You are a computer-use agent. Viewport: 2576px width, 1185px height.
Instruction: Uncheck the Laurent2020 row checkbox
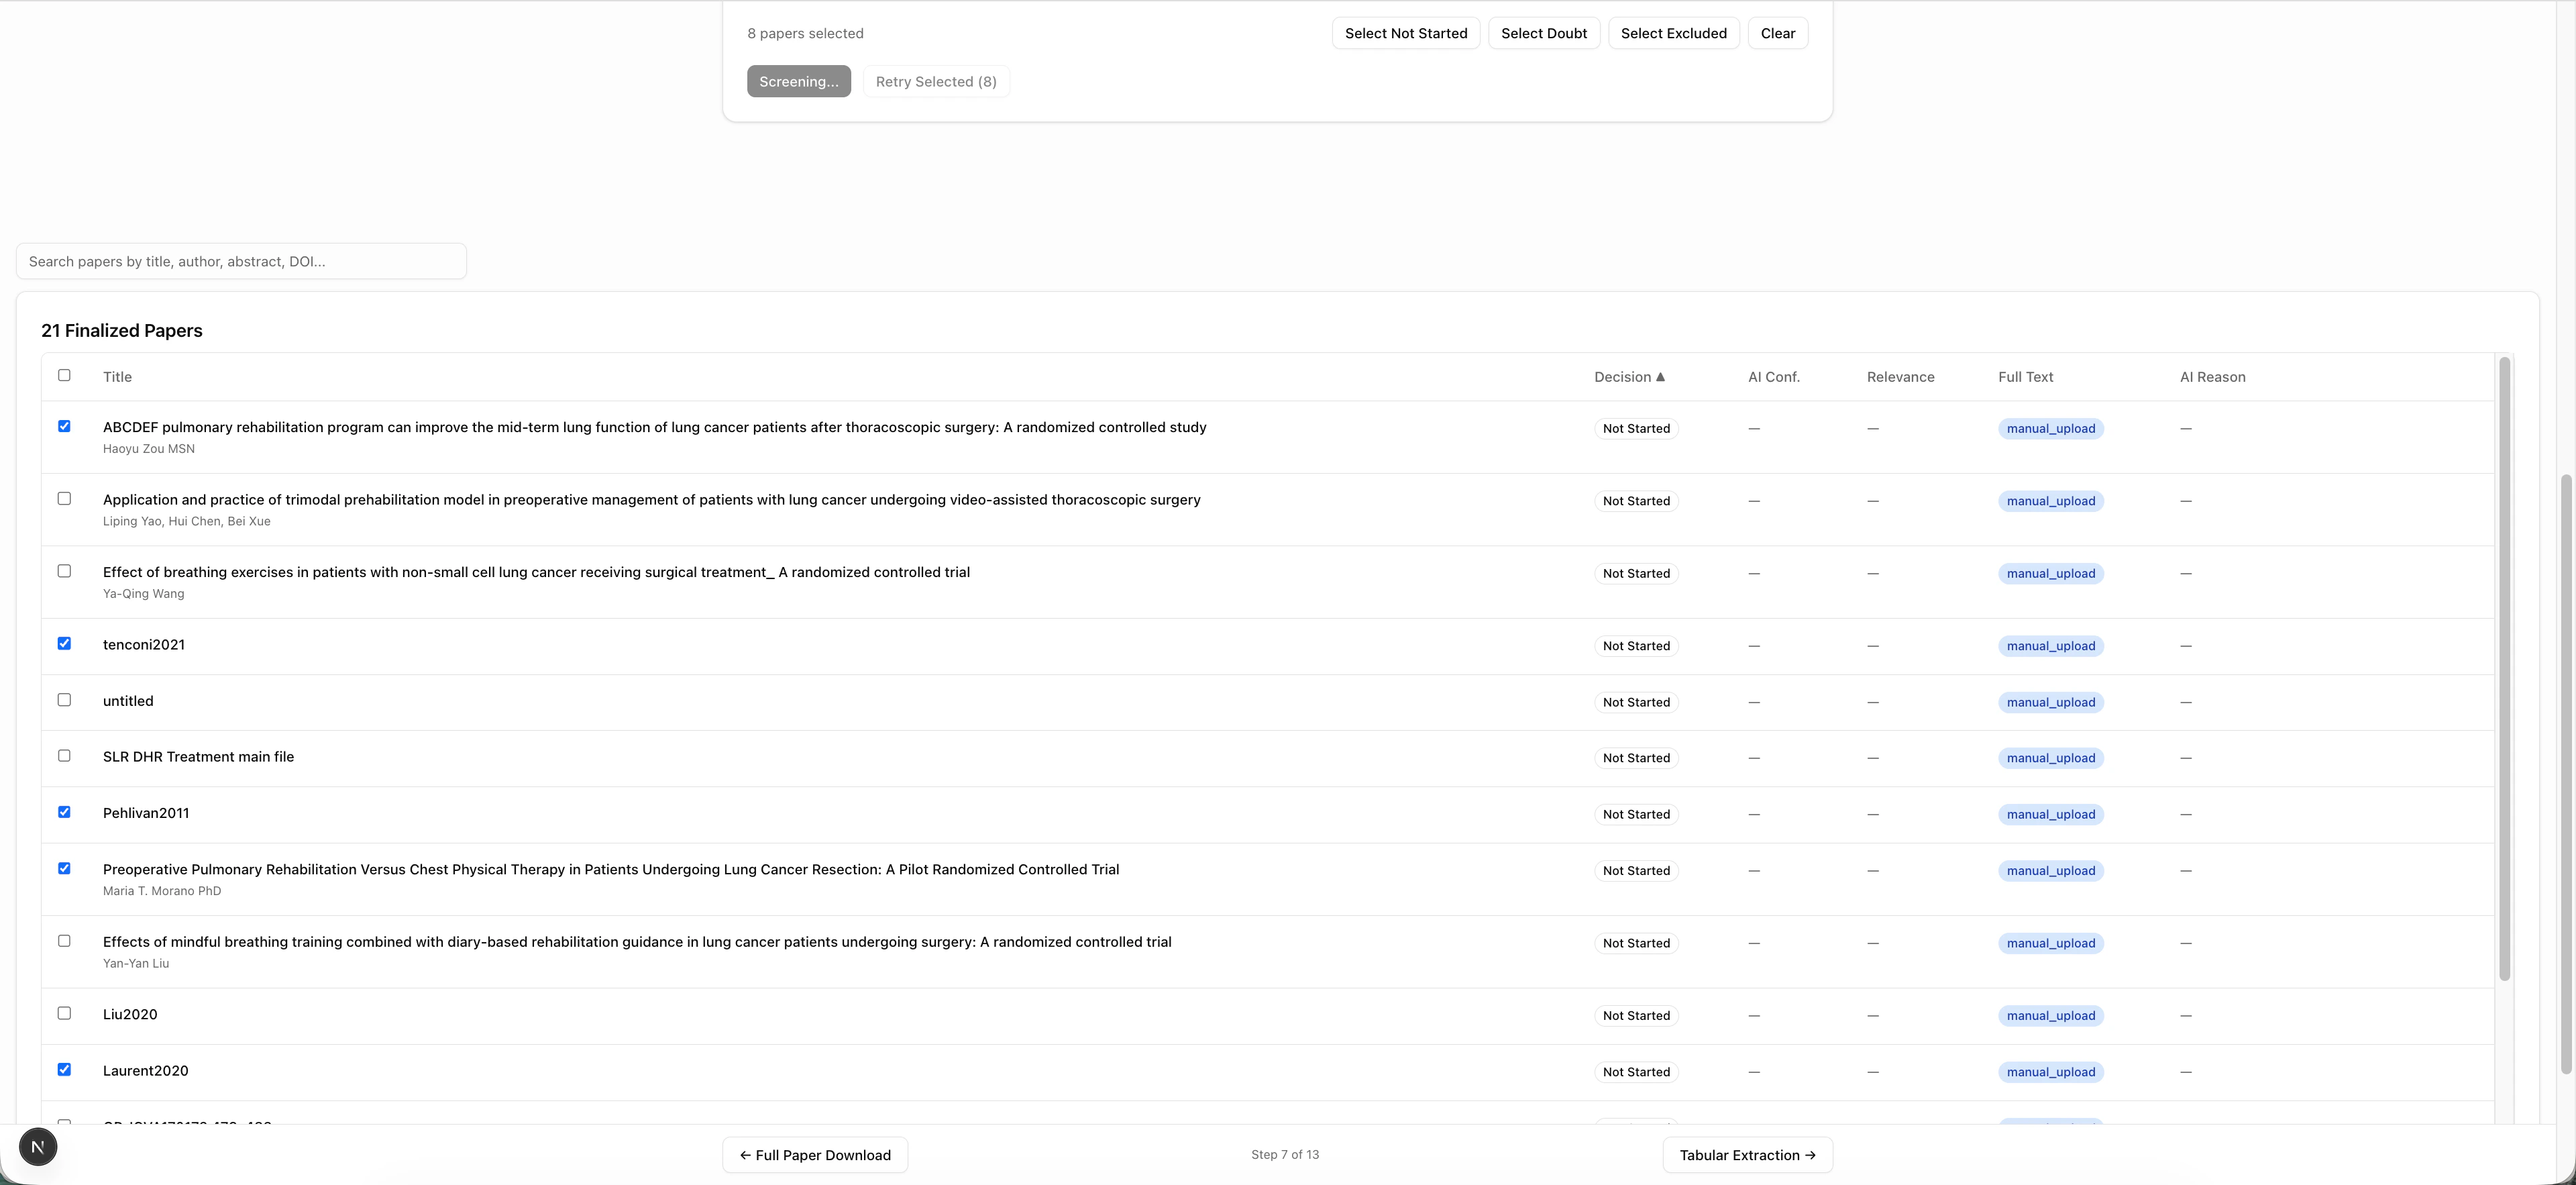64,1069
